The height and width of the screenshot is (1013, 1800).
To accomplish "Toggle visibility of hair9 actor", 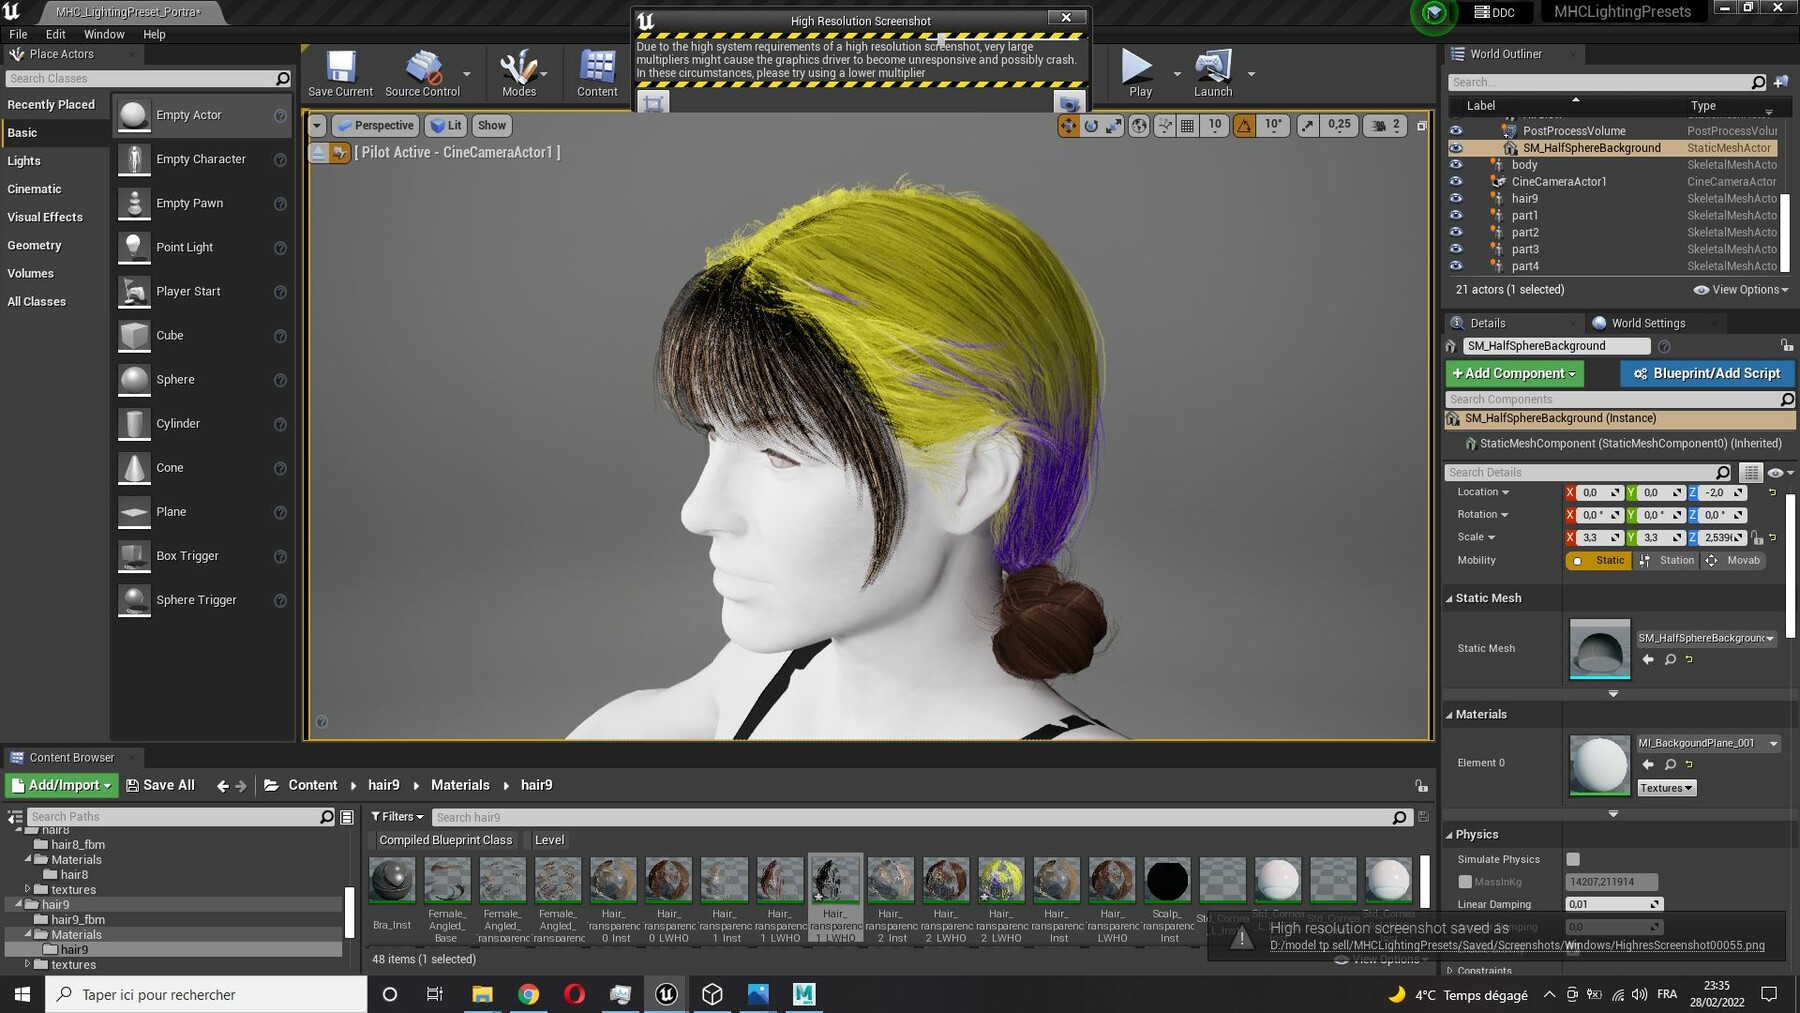I will click(x=1456, y=198).
